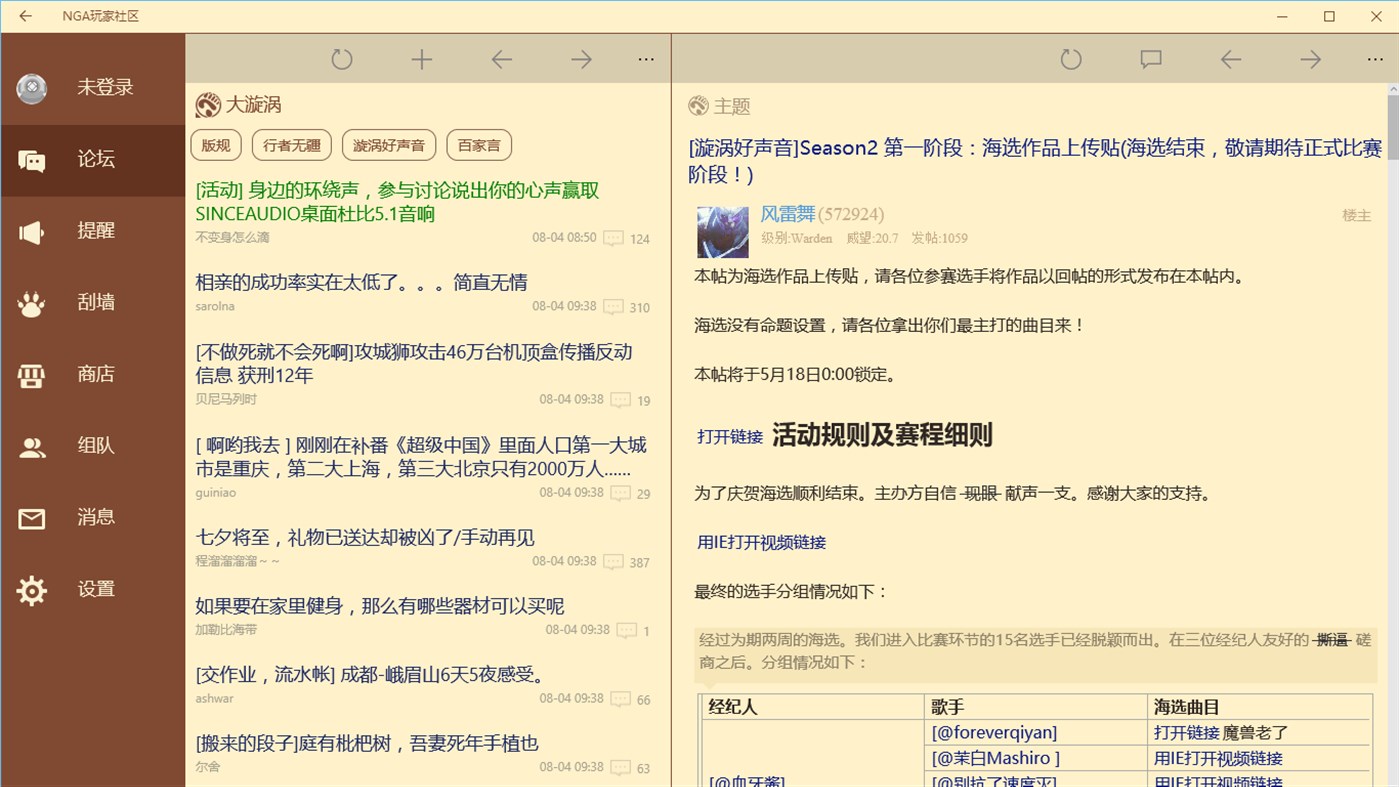Open the 组队 team-up section
The image size is (1399, 787).
(x=93, y=445)
